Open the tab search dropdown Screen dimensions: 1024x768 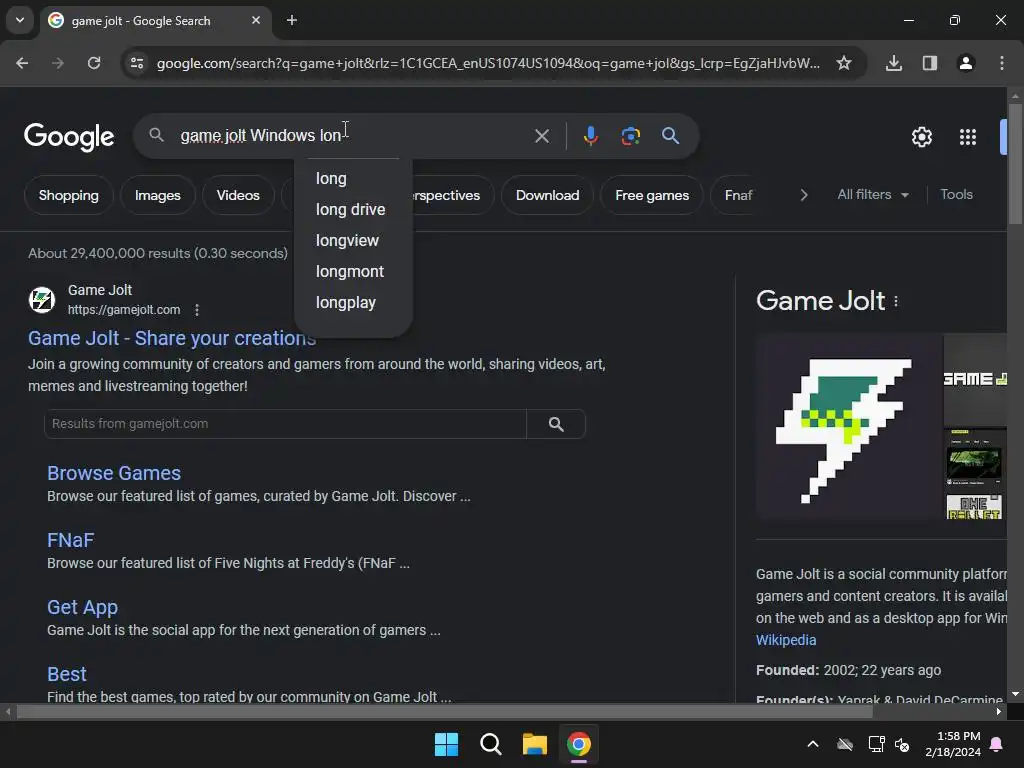point(20,20)
